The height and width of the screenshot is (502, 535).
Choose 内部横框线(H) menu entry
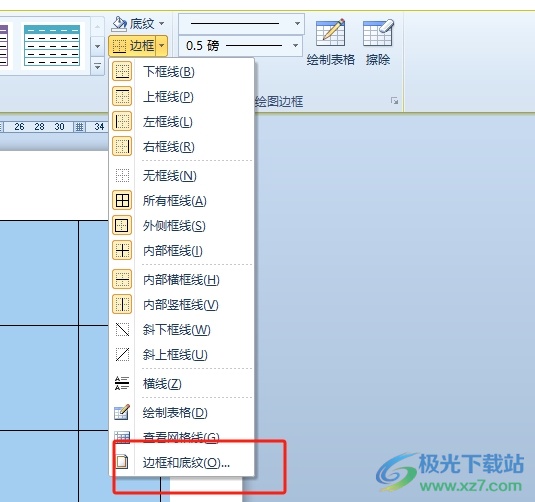(x=182, y=279)
